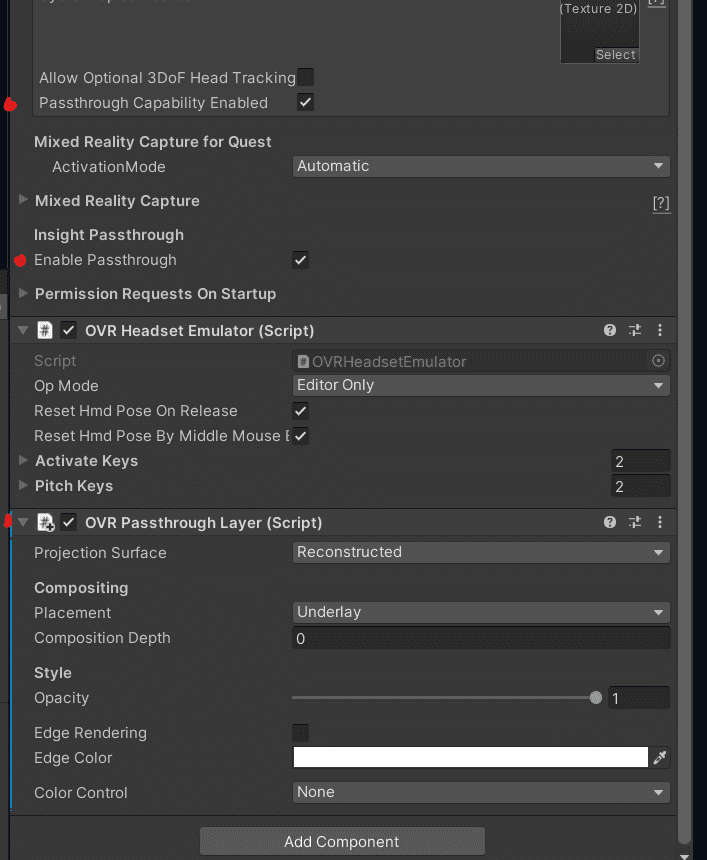
Task: Collapse the OVR Headset Emulator component
Action: click(23, 330)
